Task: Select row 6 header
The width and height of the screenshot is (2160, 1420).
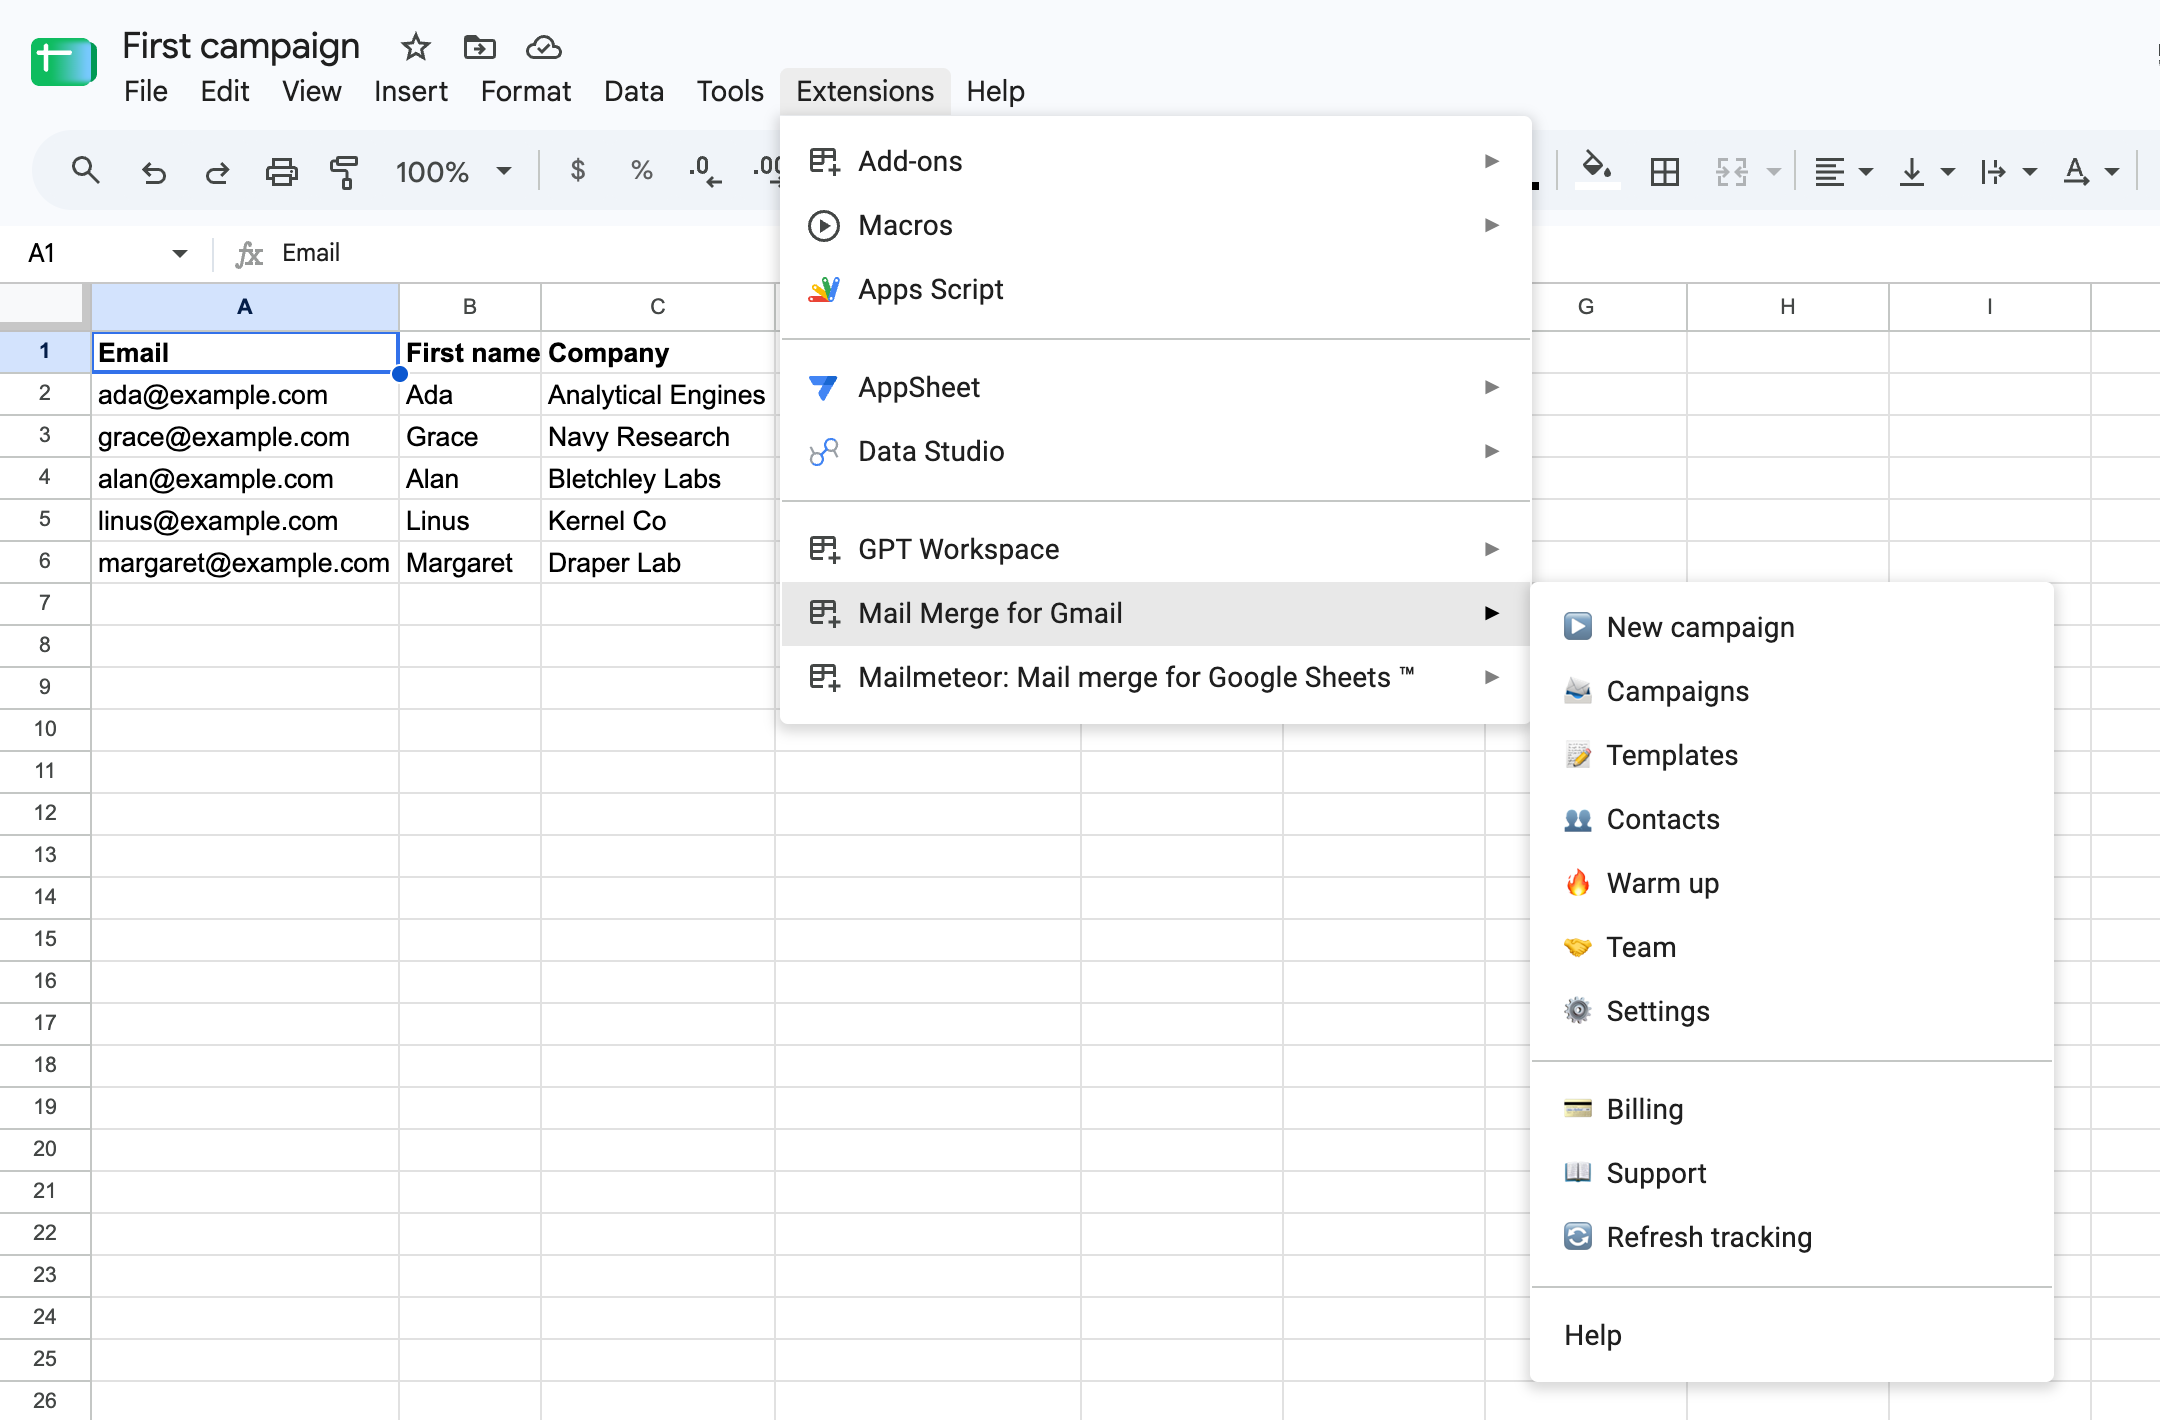Action: [45, 561]
